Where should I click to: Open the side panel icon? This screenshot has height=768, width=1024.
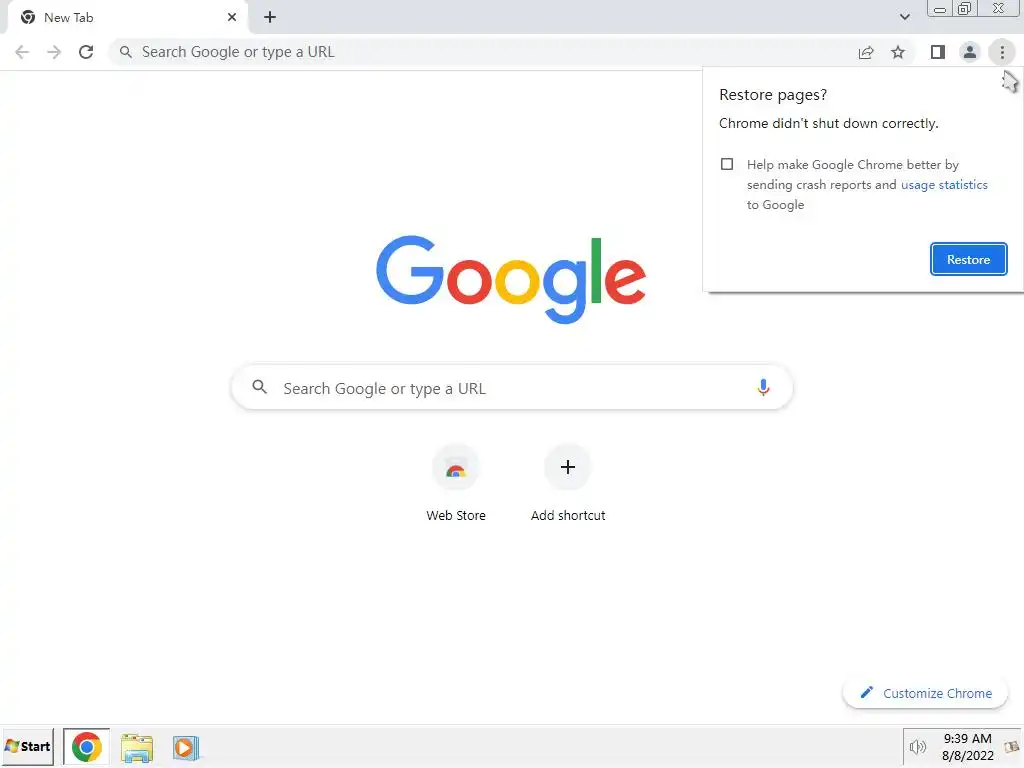click(x=938, y=52)
